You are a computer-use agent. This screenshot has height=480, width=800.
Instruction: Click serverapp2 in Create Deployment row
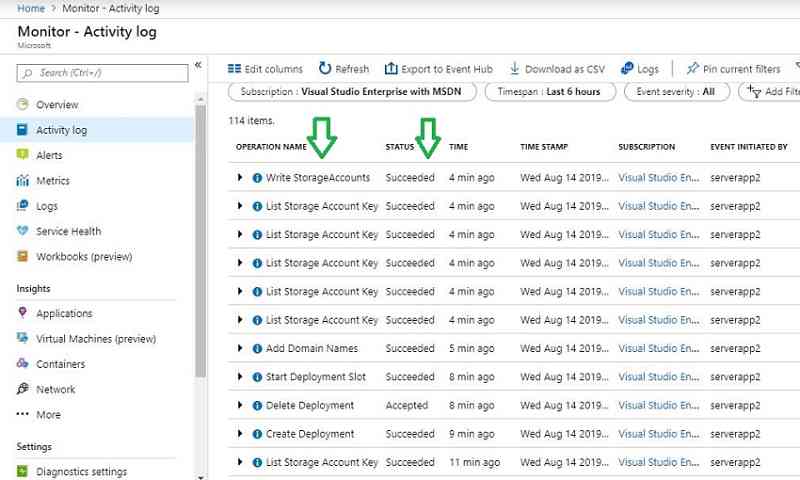(735, 434)
